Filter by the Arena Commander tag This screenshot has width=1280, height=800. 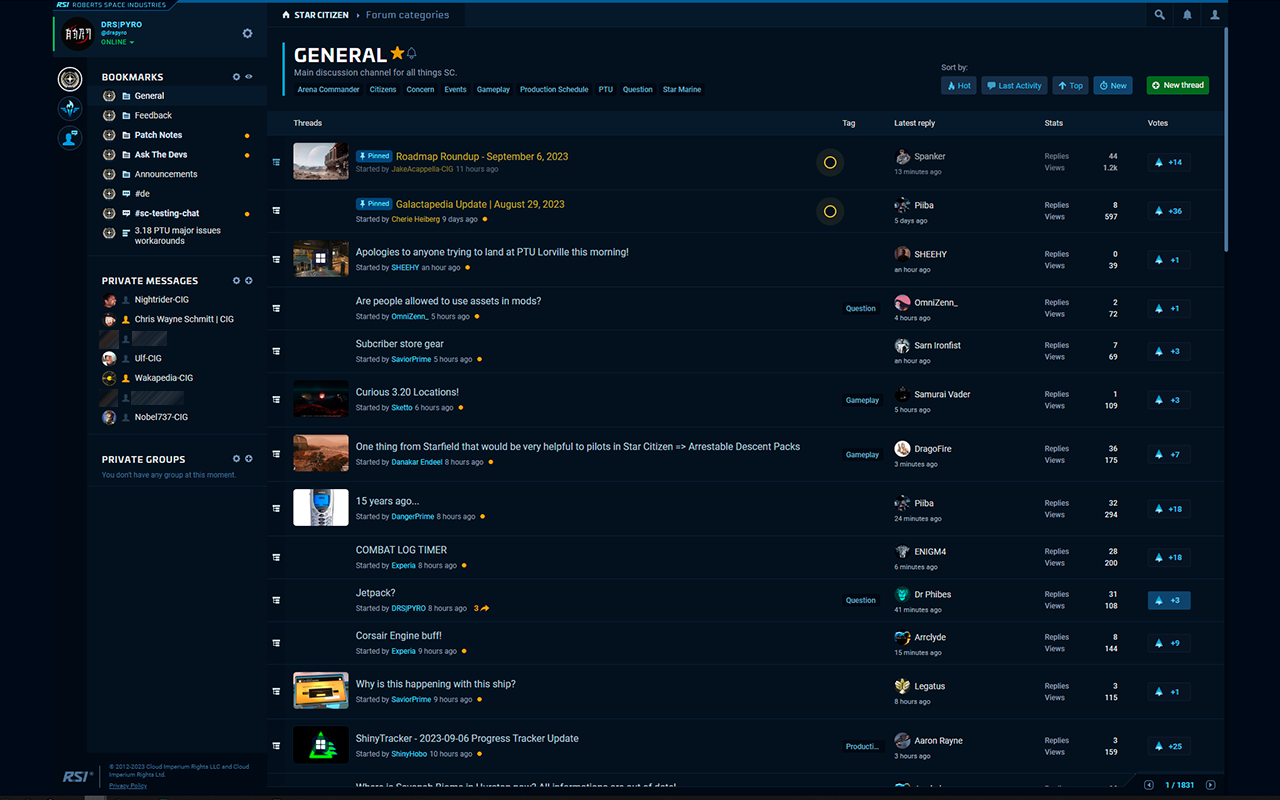(x=329, y=90)
